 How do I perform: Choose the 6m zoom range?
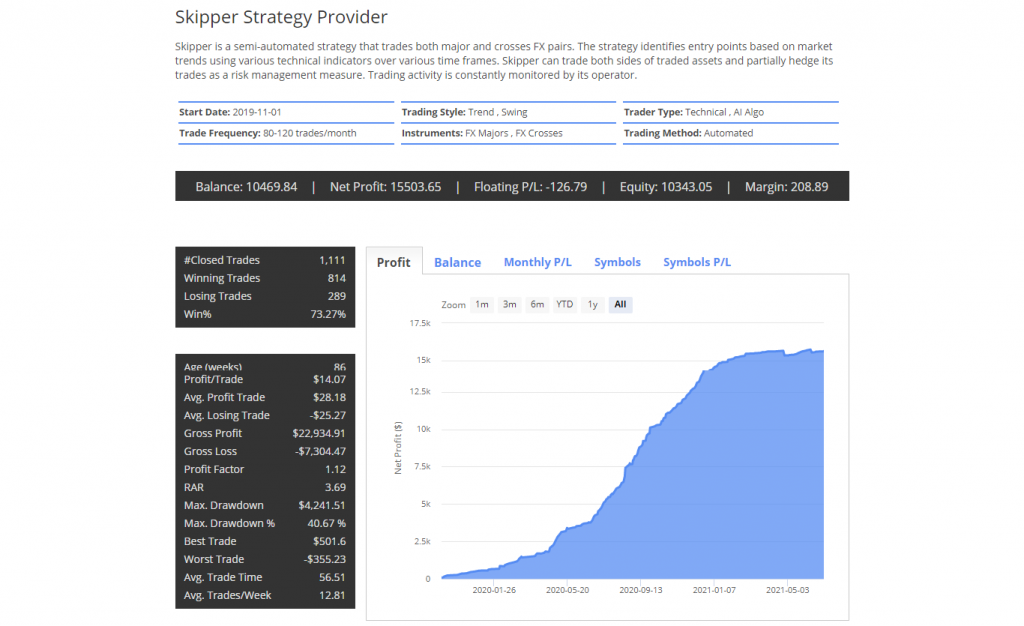pos(537,304)
